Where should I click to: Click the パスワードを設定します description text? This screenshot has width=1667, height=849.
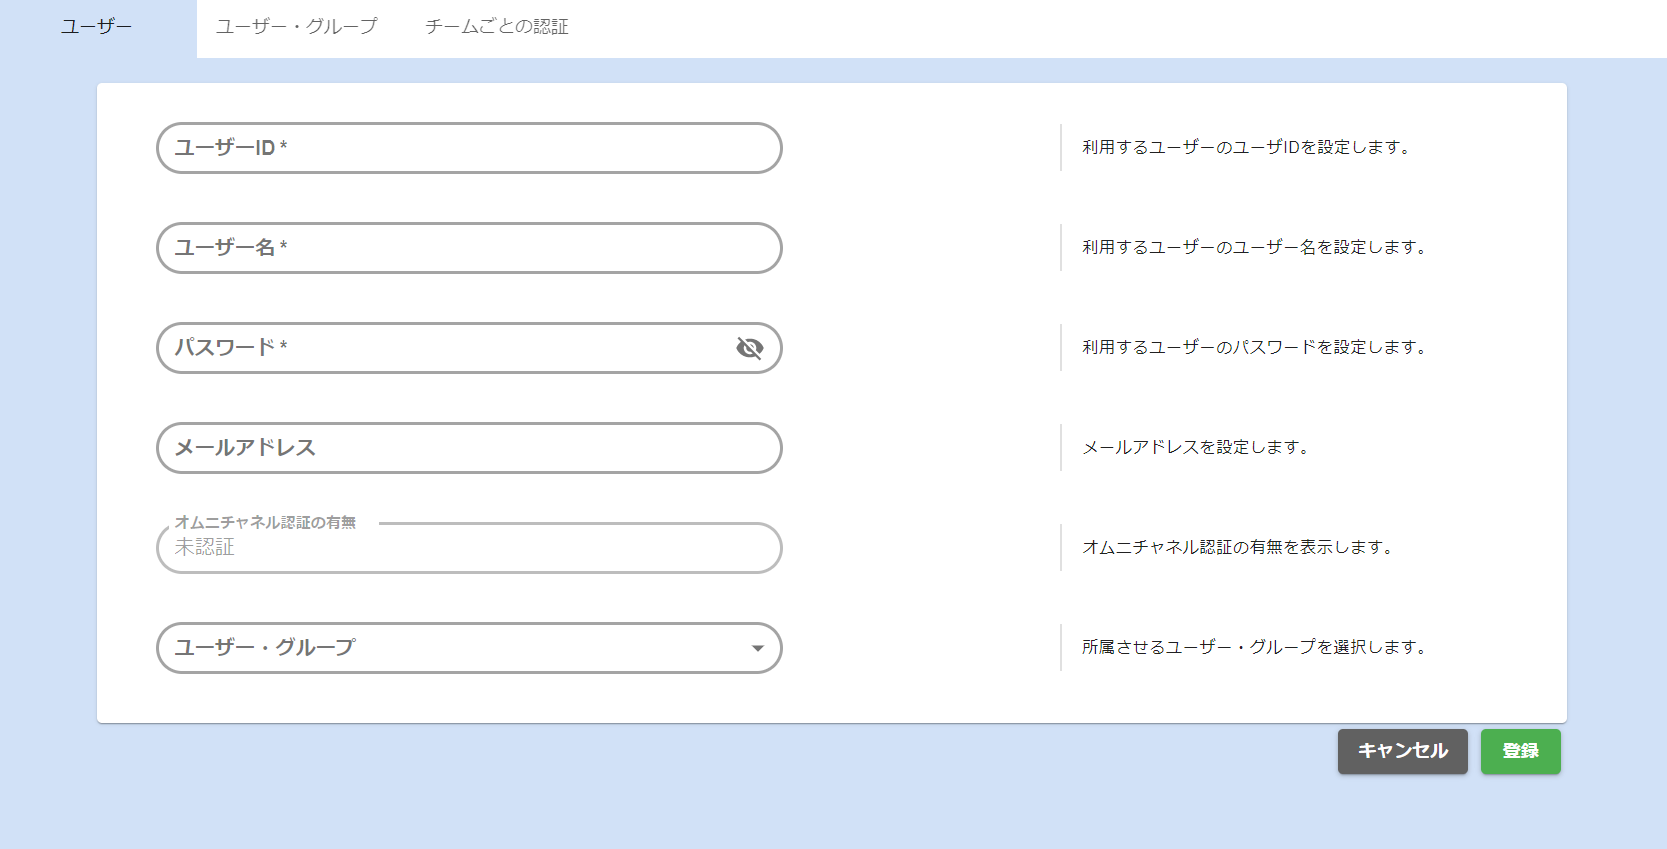pos(1254,347)
